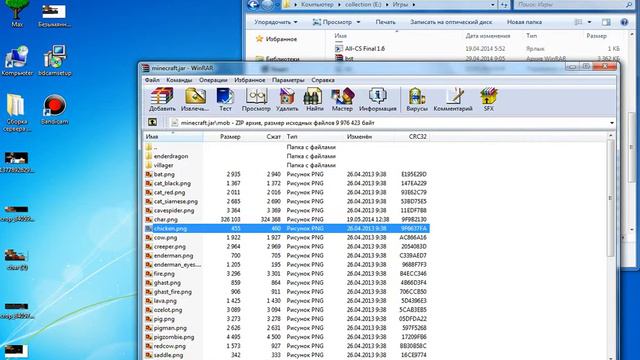Click the enderdragon folder icon
The image size is (640, 360).
click(x=149, y=156)
